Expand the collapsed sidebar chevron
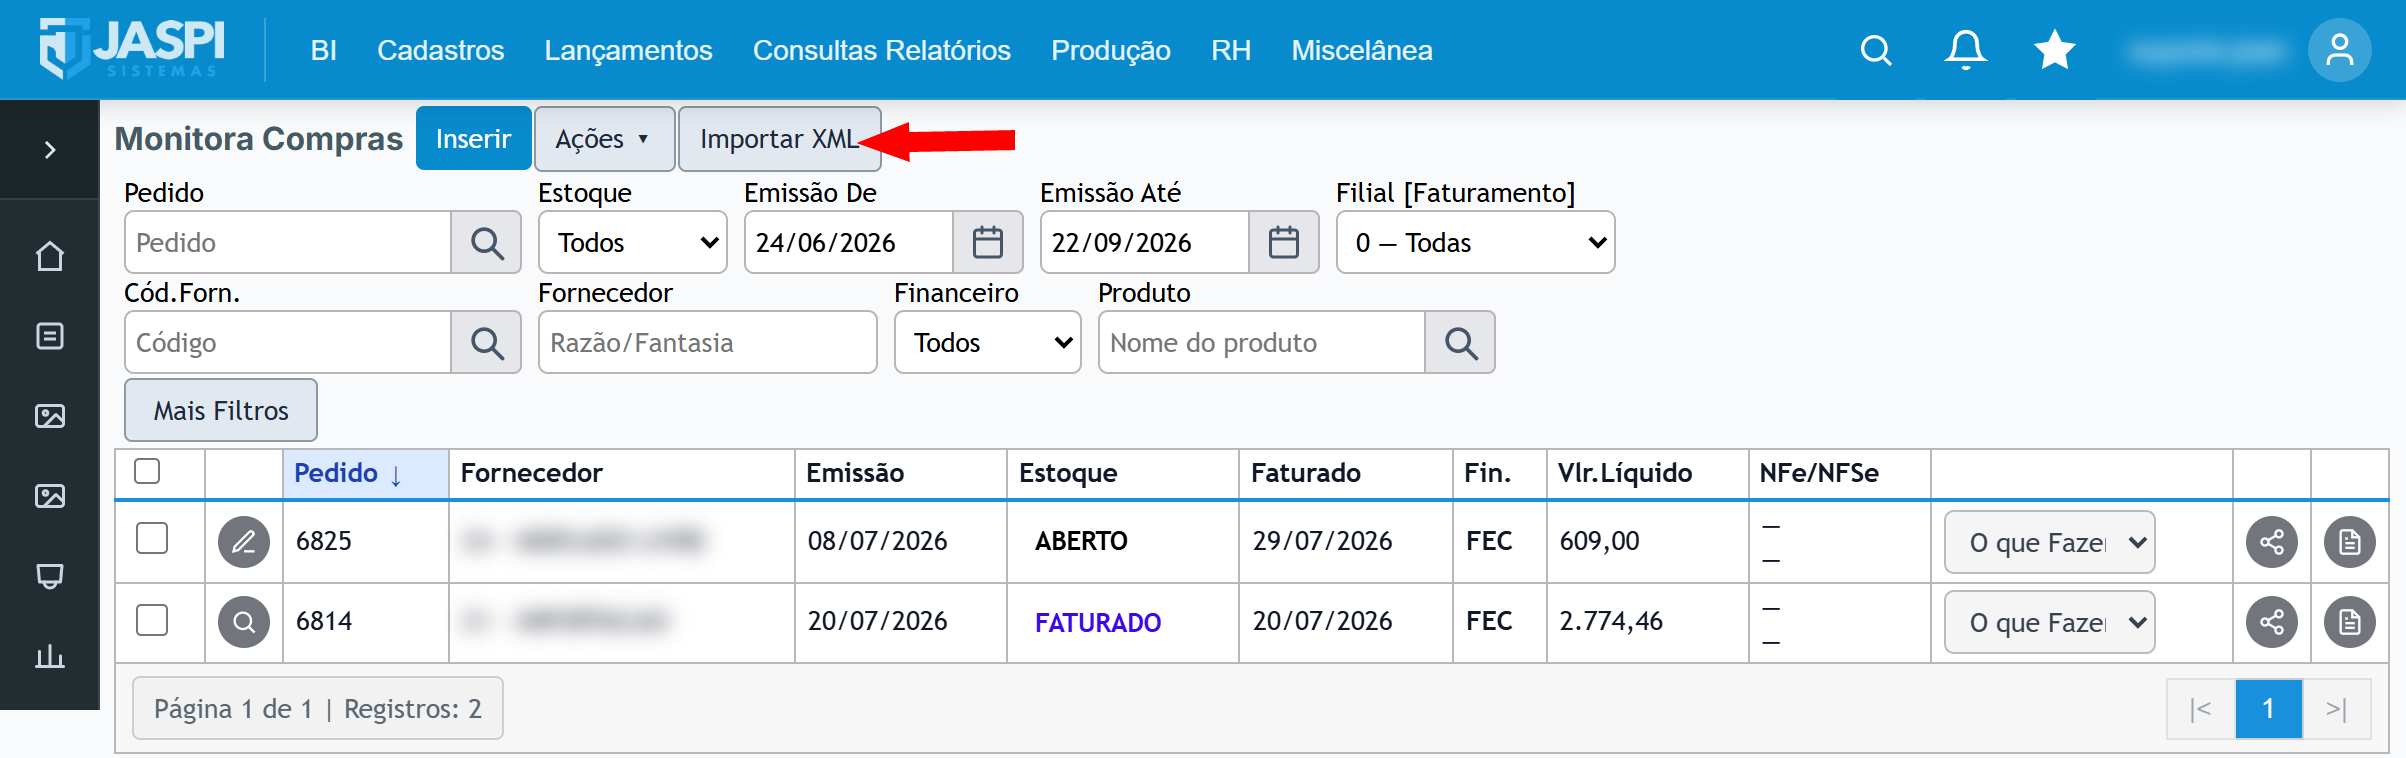This screenshot has height=758, width=2406. 50,150
